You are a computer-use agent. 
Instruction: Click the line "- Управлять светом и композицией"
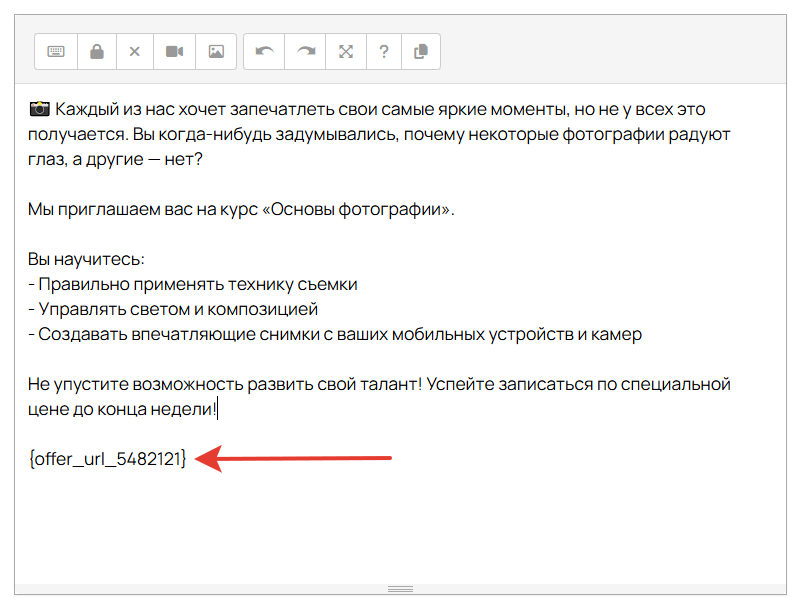pyautogui.click(x=173, y=309)
